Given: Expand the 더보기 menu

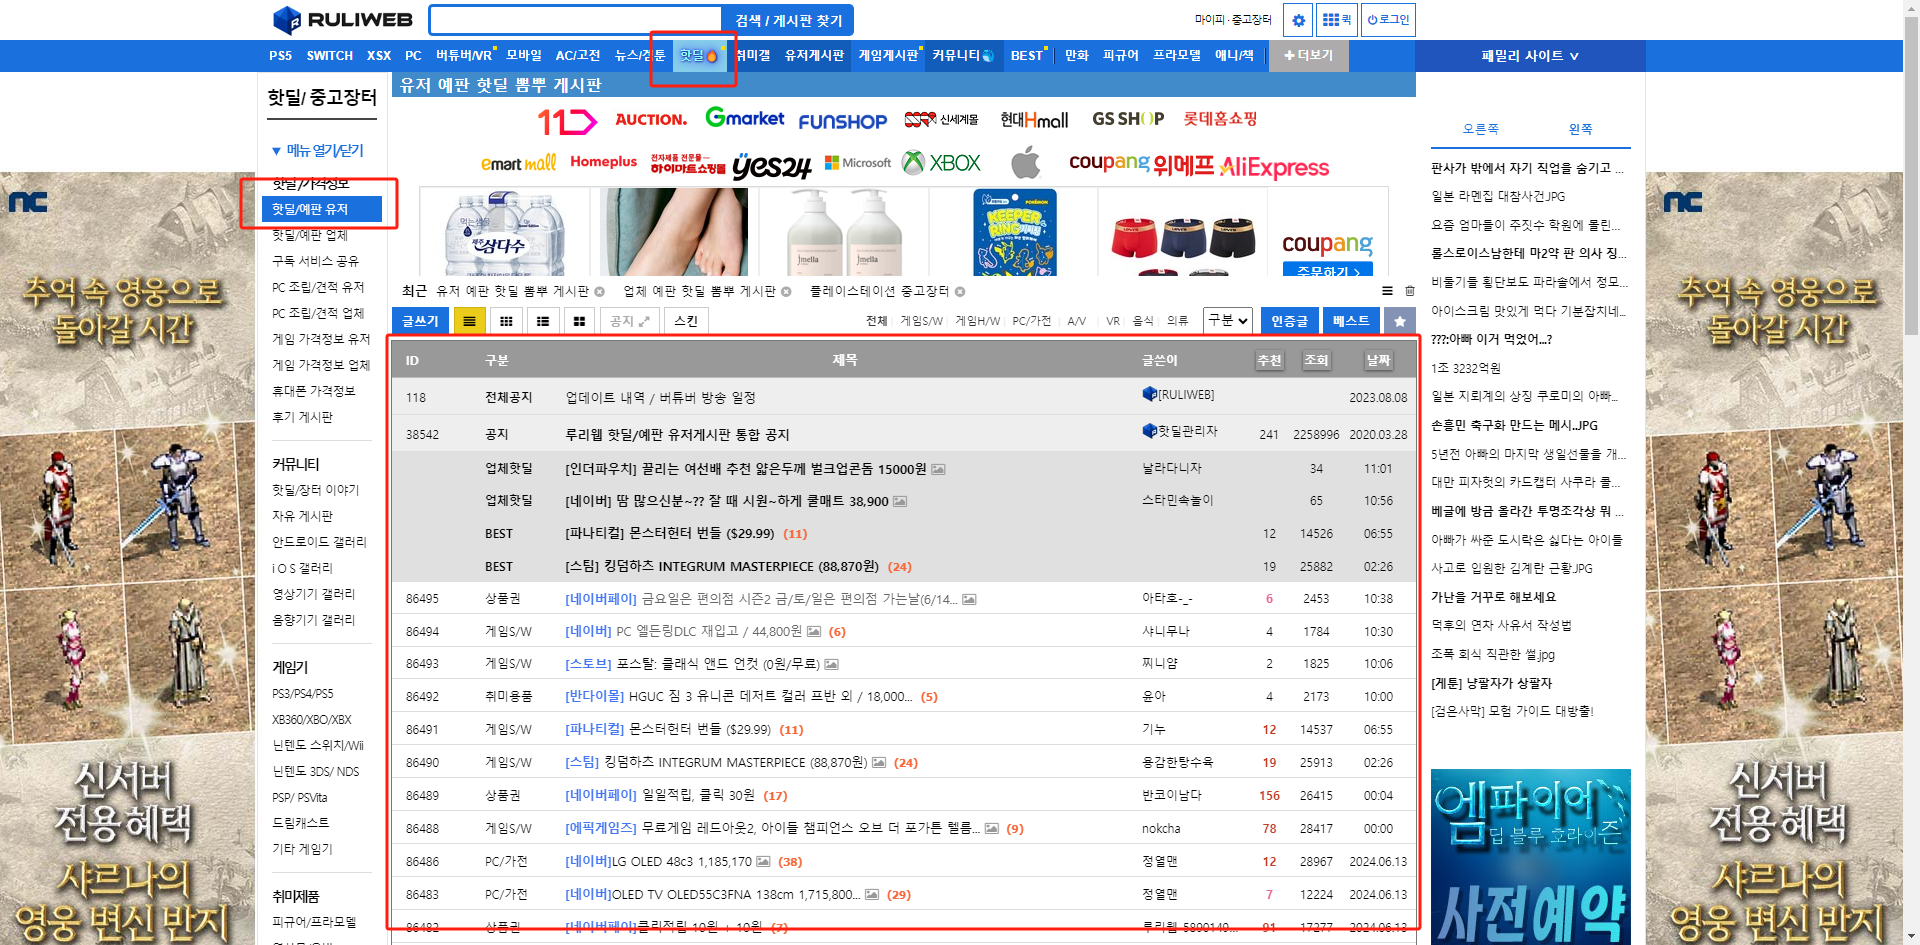Looking at the screenshot, I should tap(1308, 56).
